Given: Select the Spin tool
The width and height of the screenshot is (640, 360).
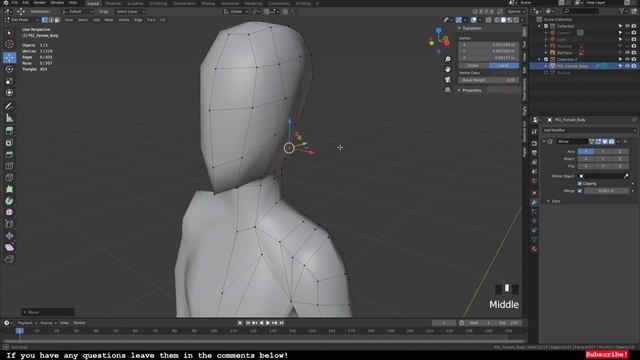Looking at the screenshot, I should coord(9,201).
